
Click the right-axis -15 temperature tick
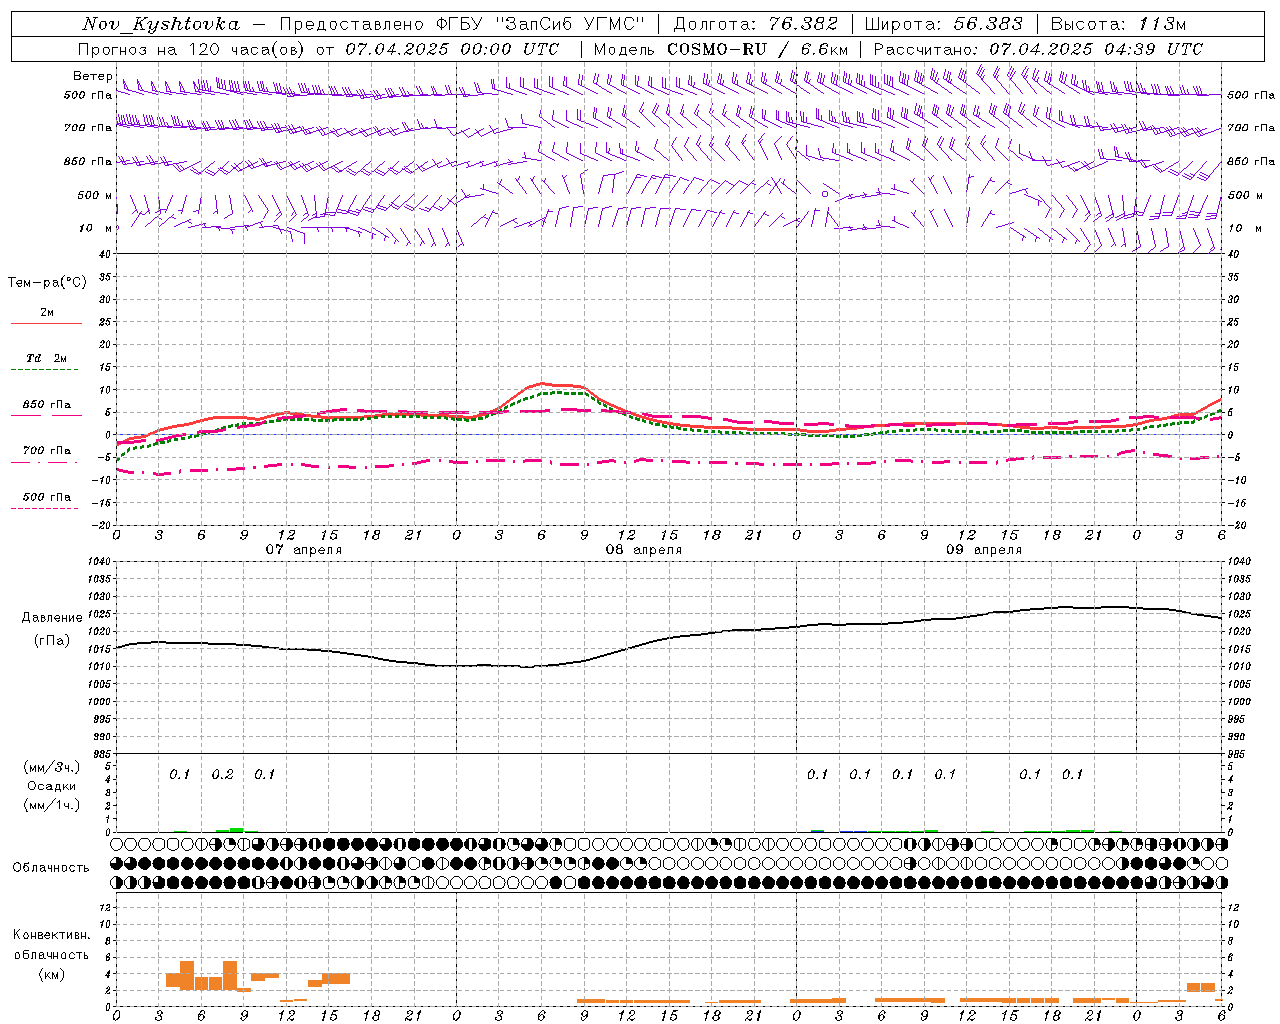point(1236,502)
